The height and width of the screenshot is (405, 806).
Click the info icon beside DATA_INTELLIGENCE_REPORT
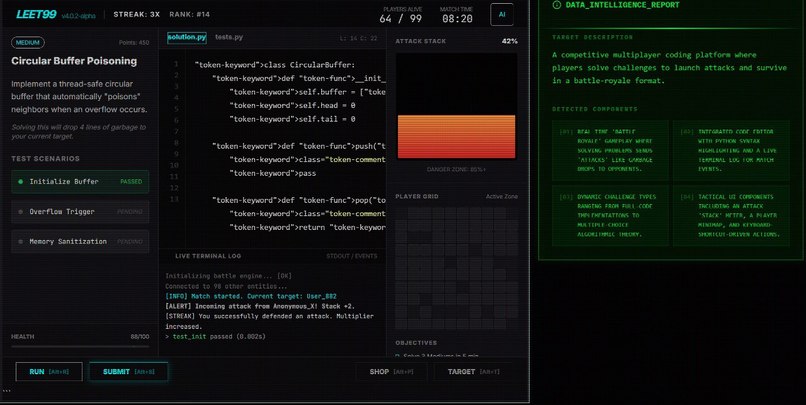[557, 5]
